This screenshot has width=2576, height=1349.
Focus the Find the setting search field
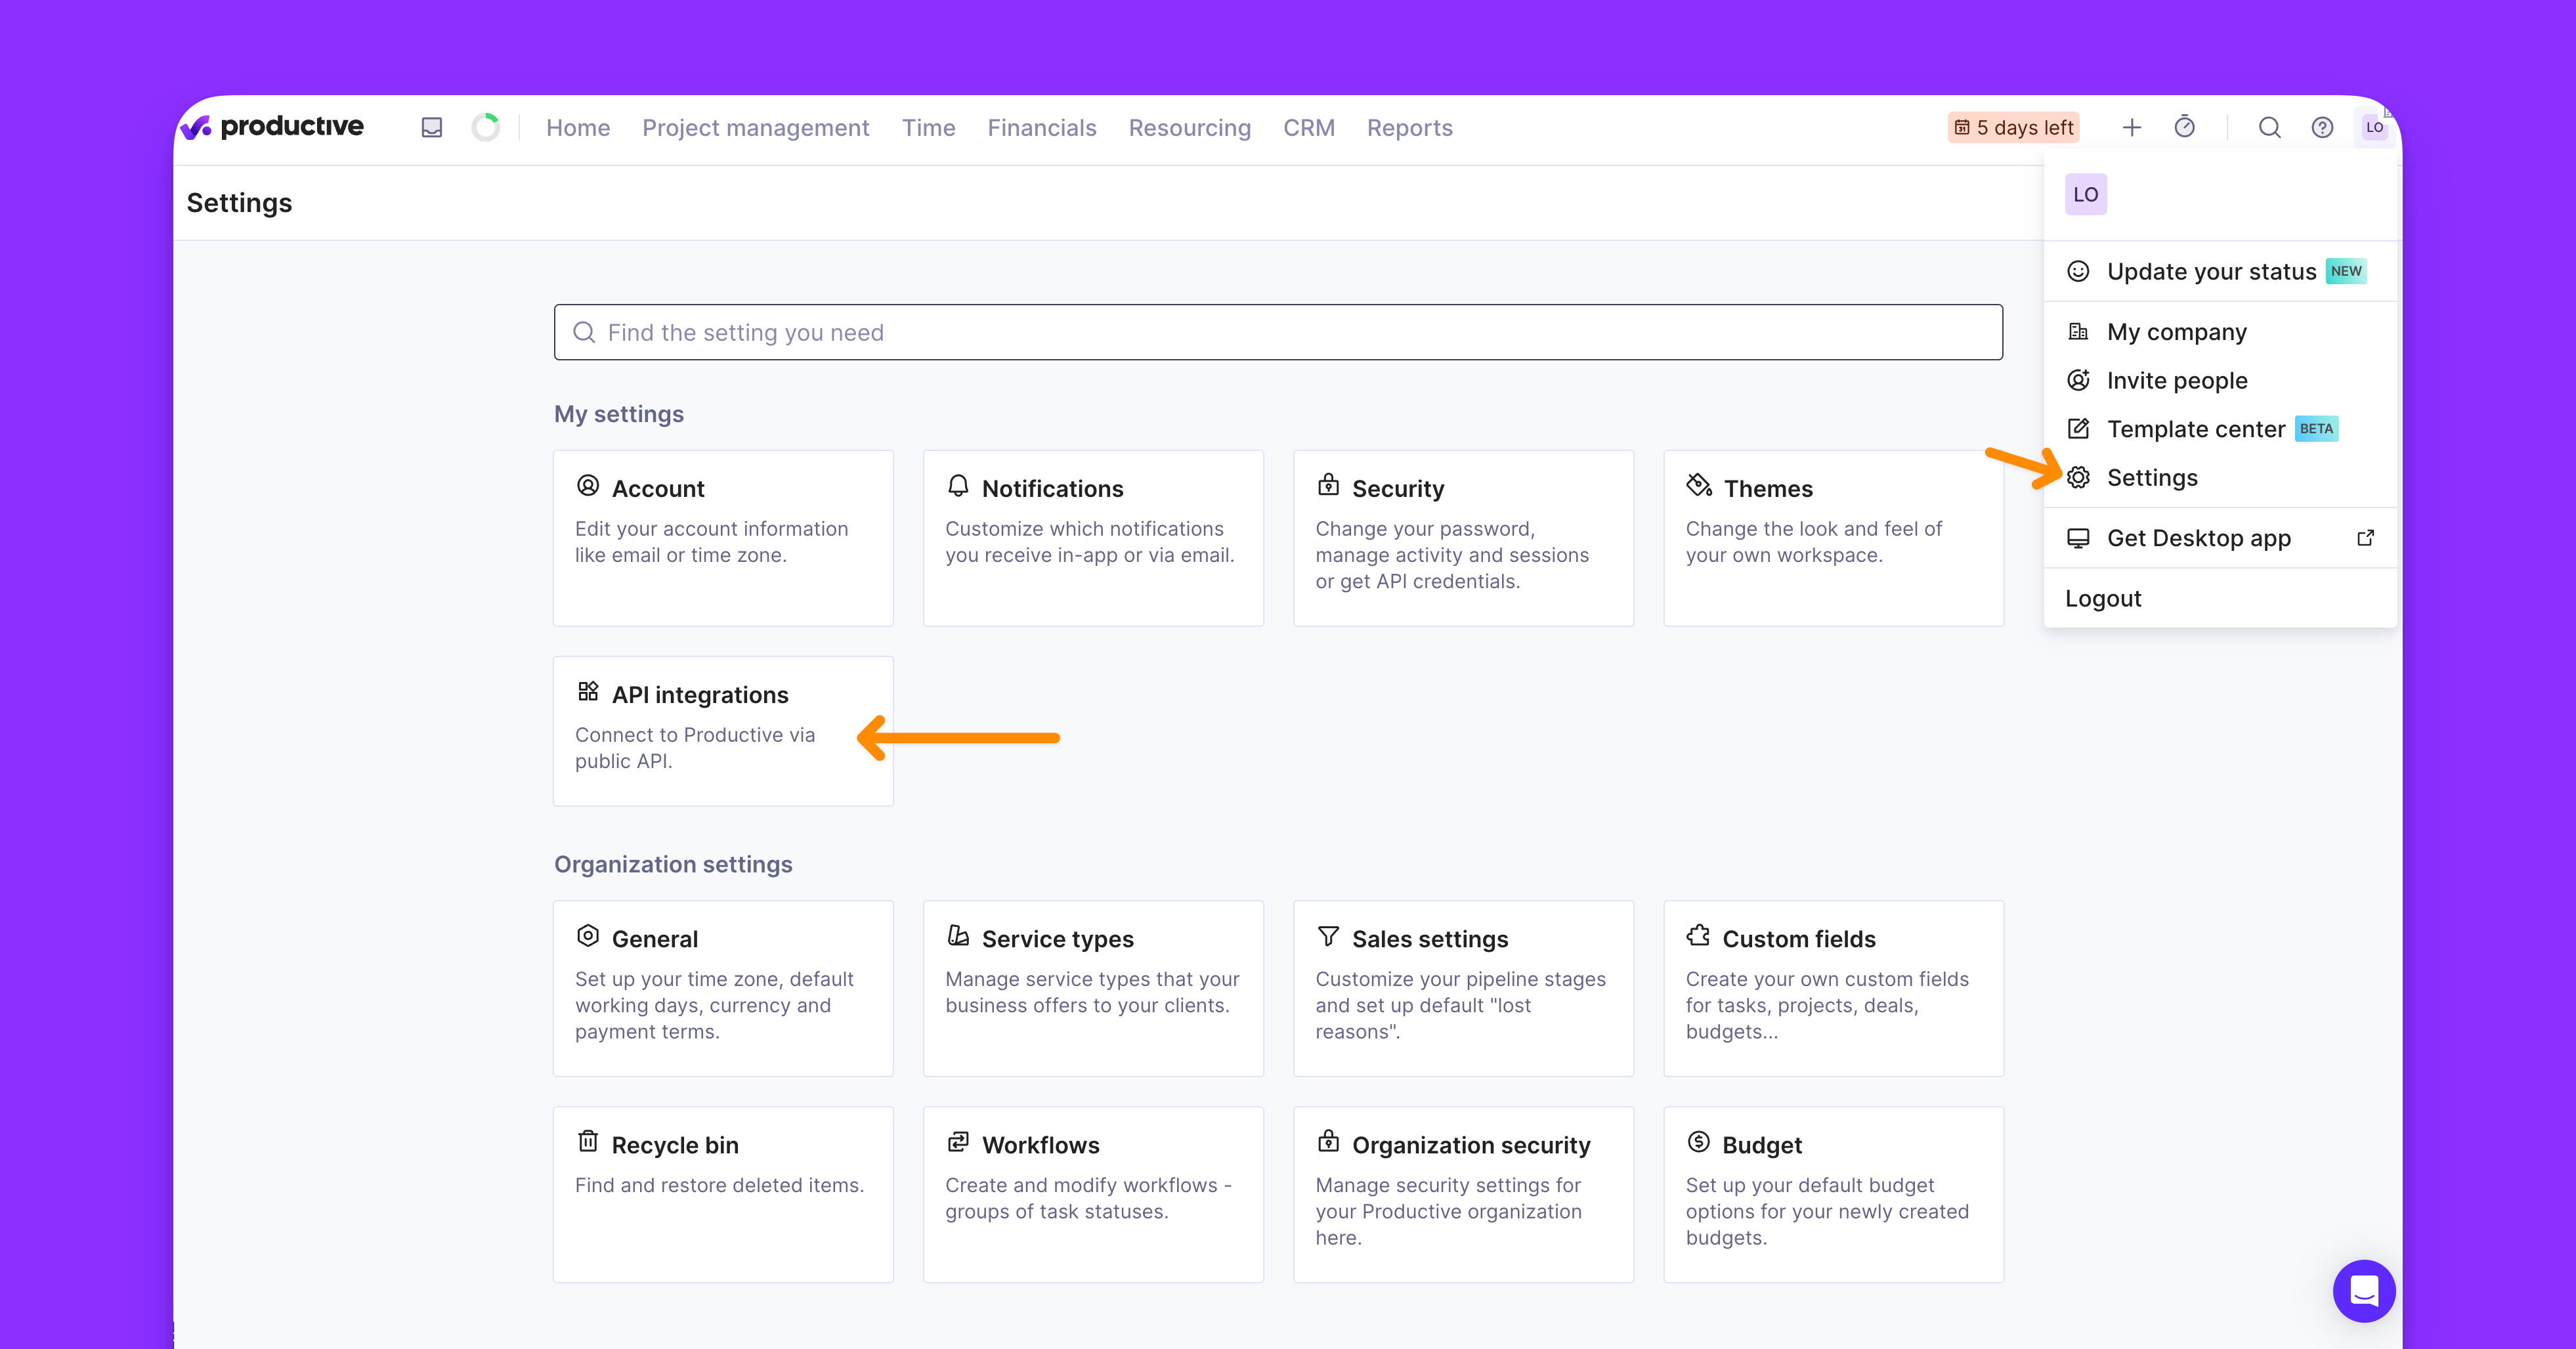[x=1277, y=332]
